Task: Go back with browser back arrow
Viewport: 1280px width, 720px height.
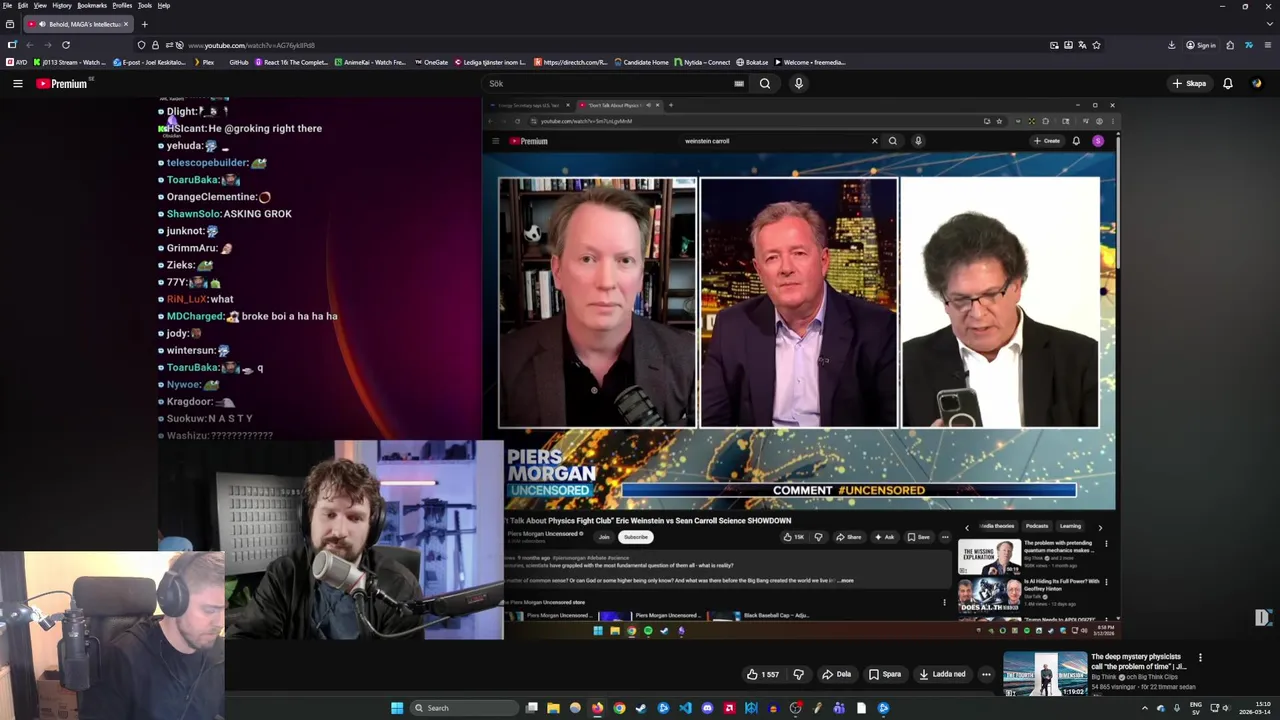Action: pos(29,45)
